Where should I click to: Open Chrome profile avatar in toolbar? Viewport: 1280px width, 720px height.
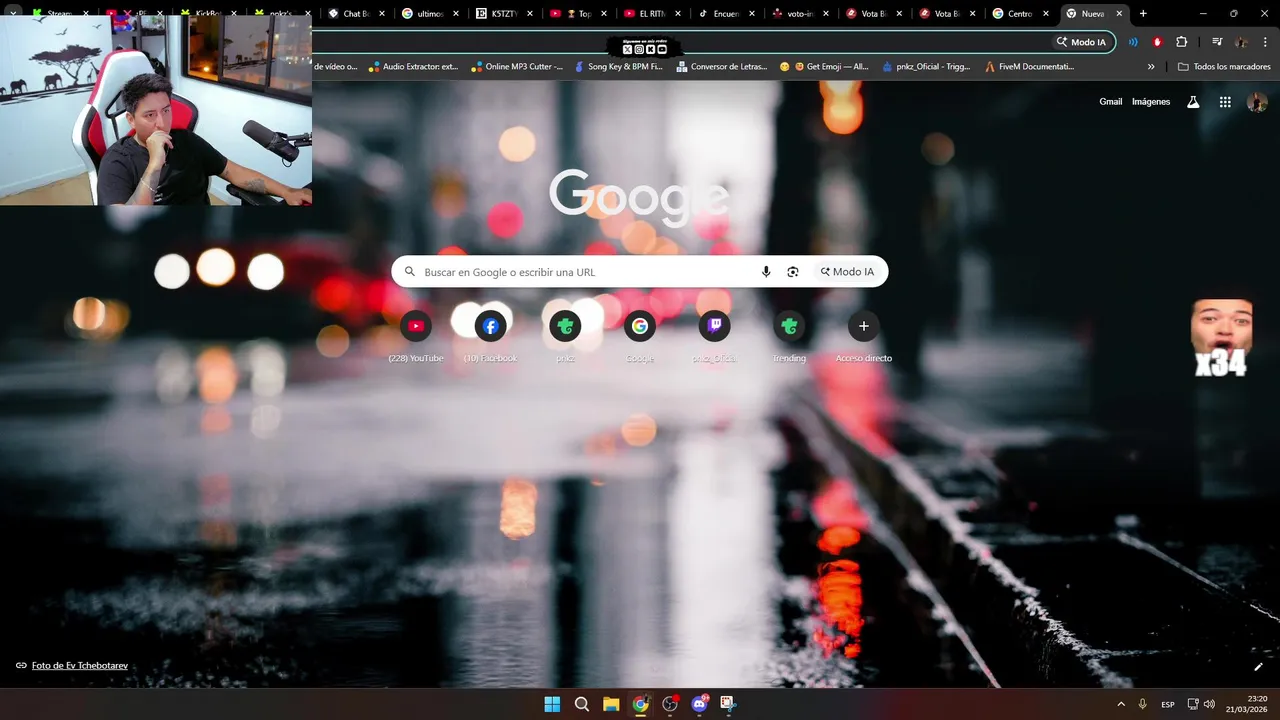(1241, 42)
